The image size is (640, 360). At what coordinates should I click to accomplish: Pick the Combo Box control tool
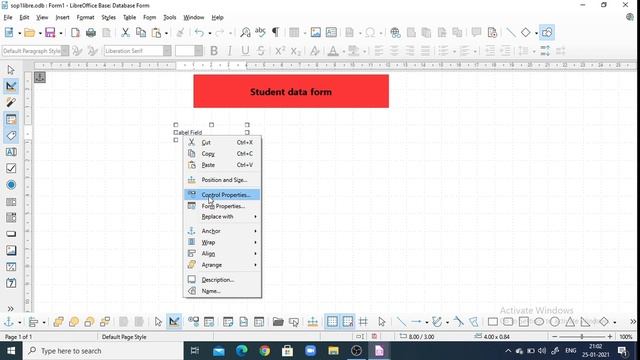tap(11, 218)
